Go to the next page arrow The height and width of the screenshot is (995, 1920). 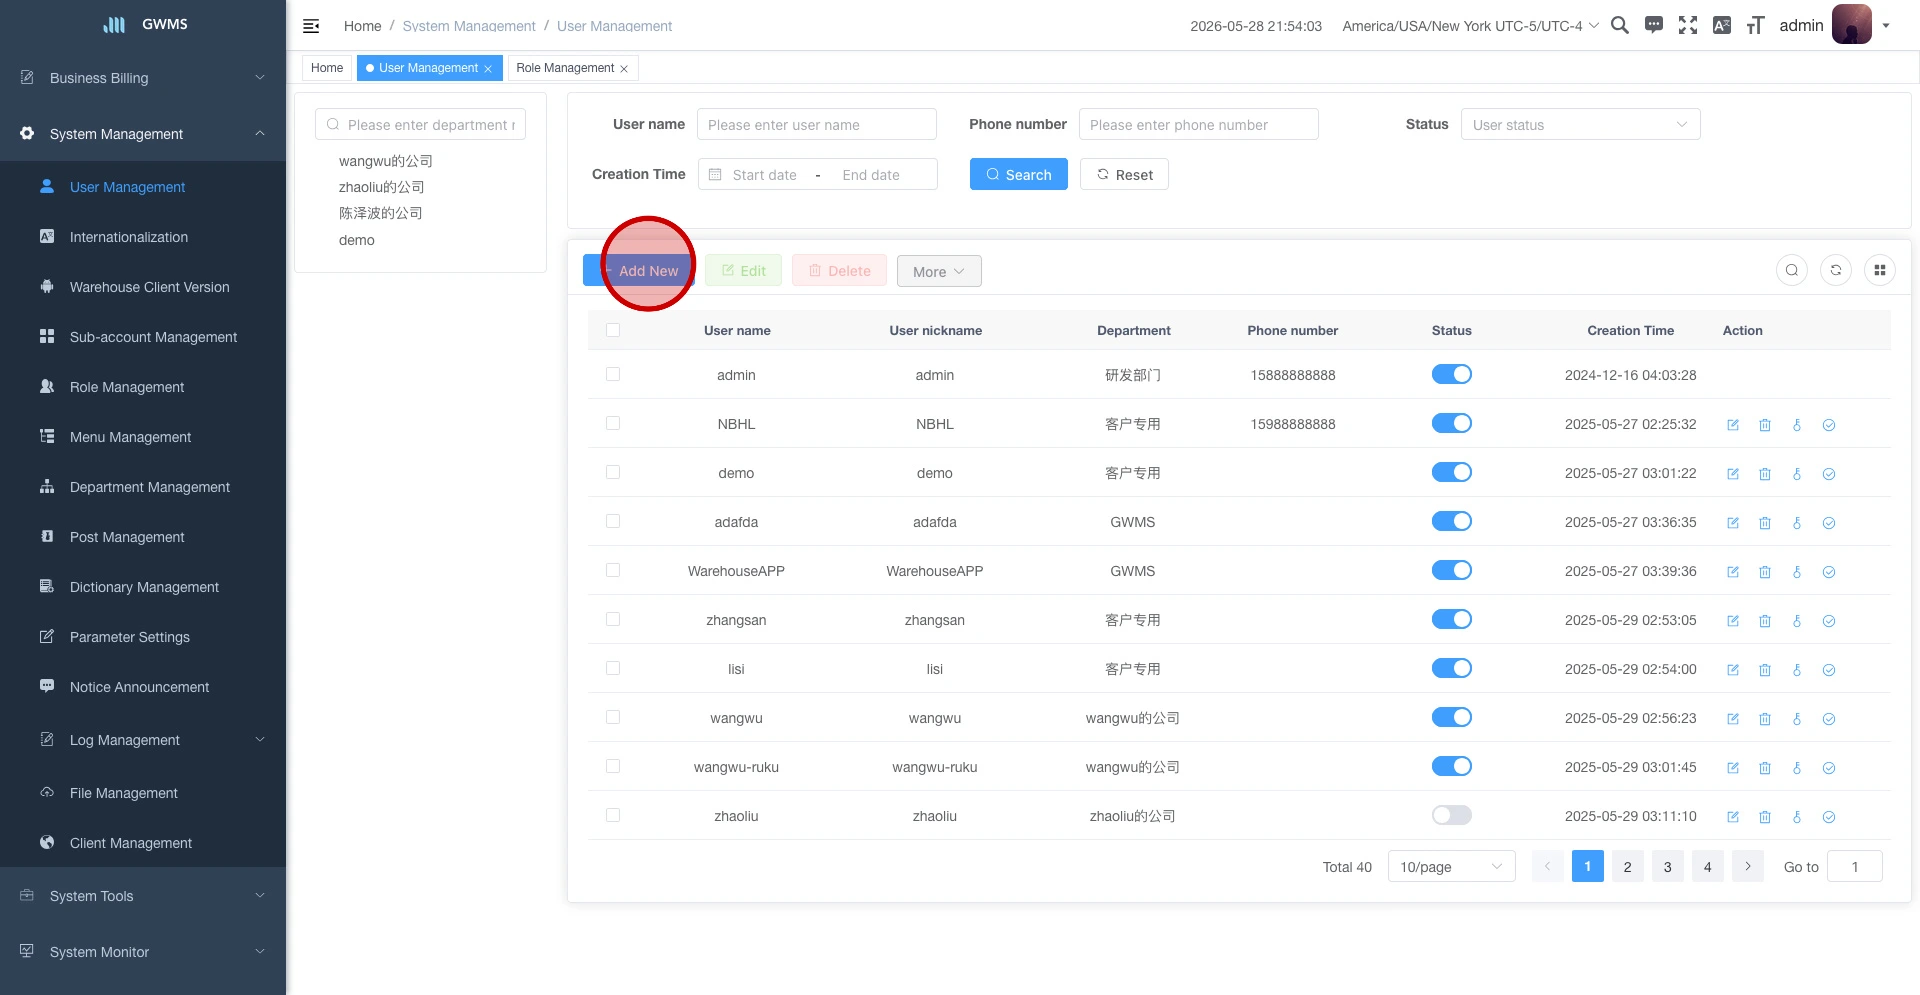coord(1747,866)
